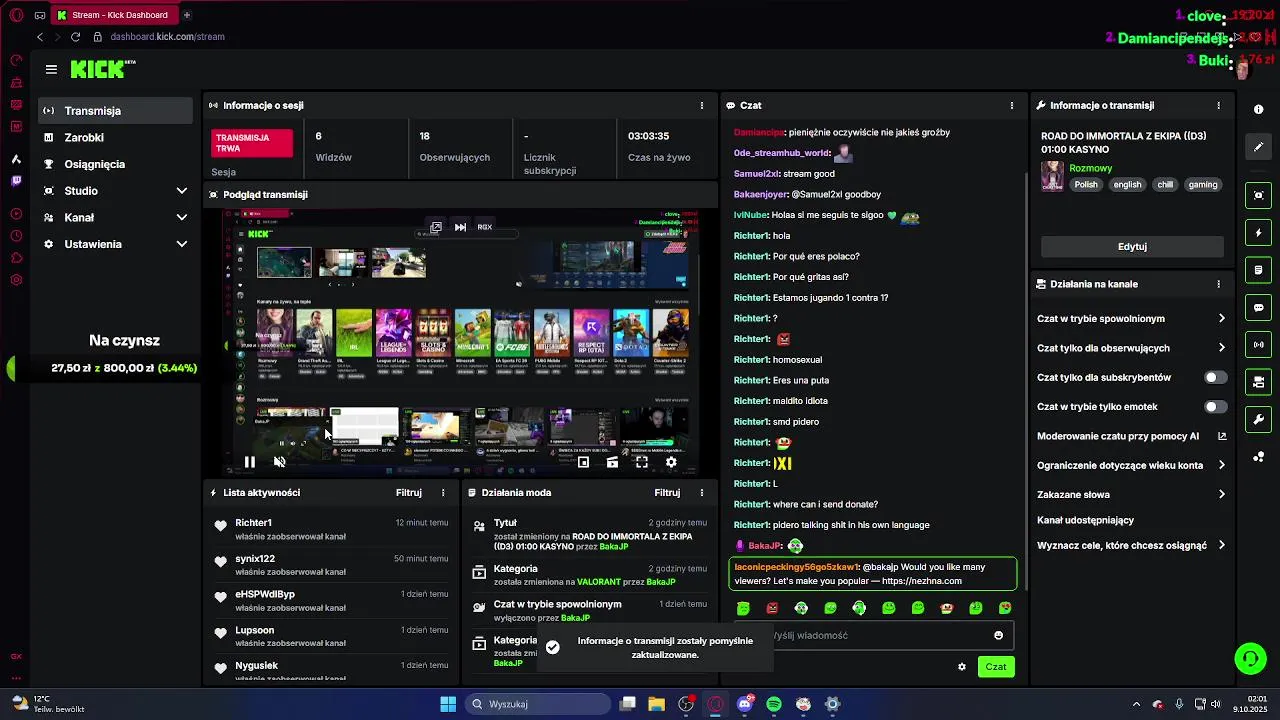Pause the stream preview playback
1280x720 pixels.
pyautogui.click(x=250, y=462)
